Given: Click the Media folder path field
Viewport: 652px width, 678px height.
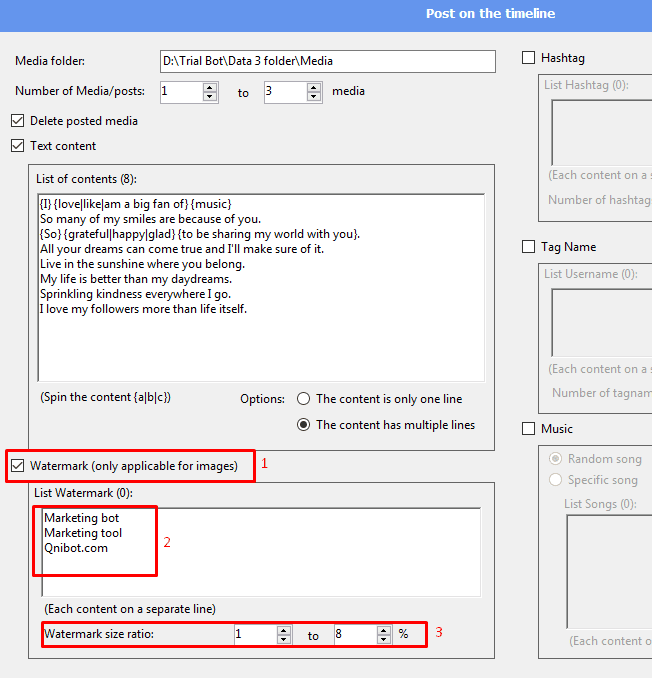Looking at the screenshot, I should (x=327, y=61).
